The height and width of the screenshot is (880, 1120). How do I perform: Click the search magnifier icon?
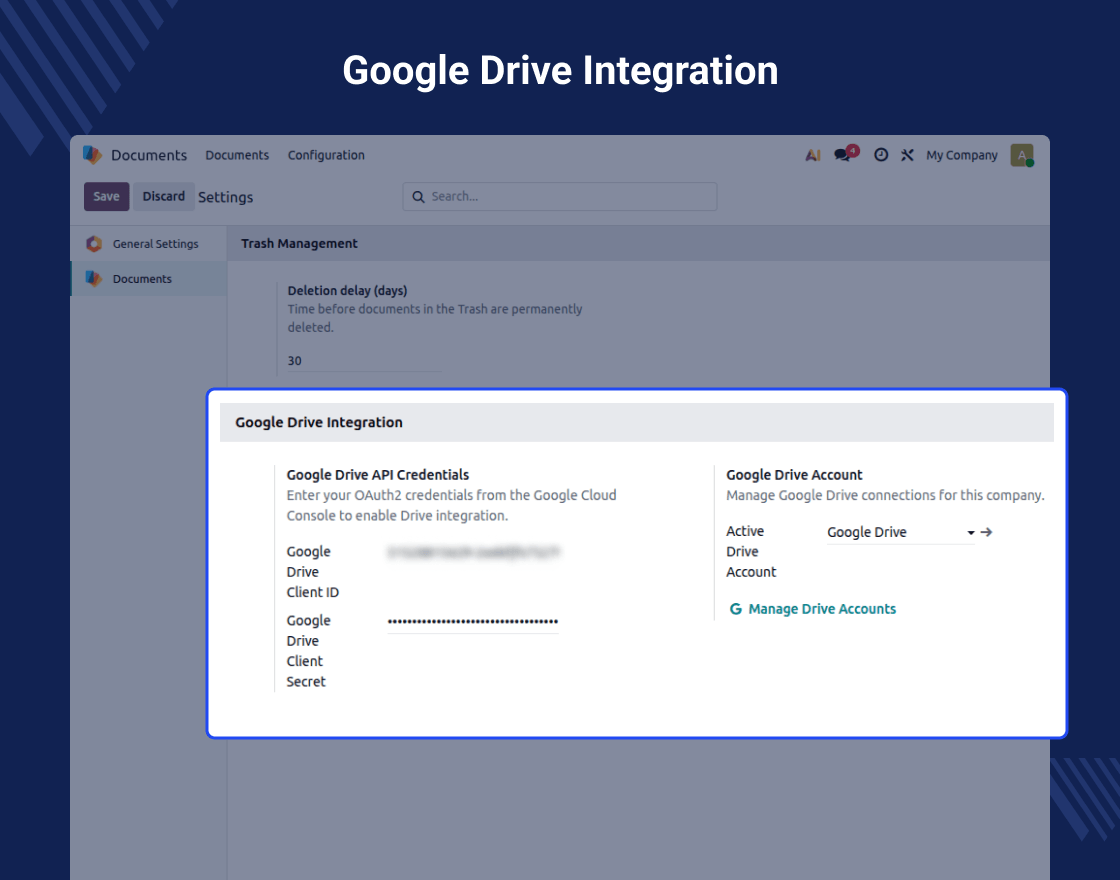pyautogui.click(x=419, y=196)
